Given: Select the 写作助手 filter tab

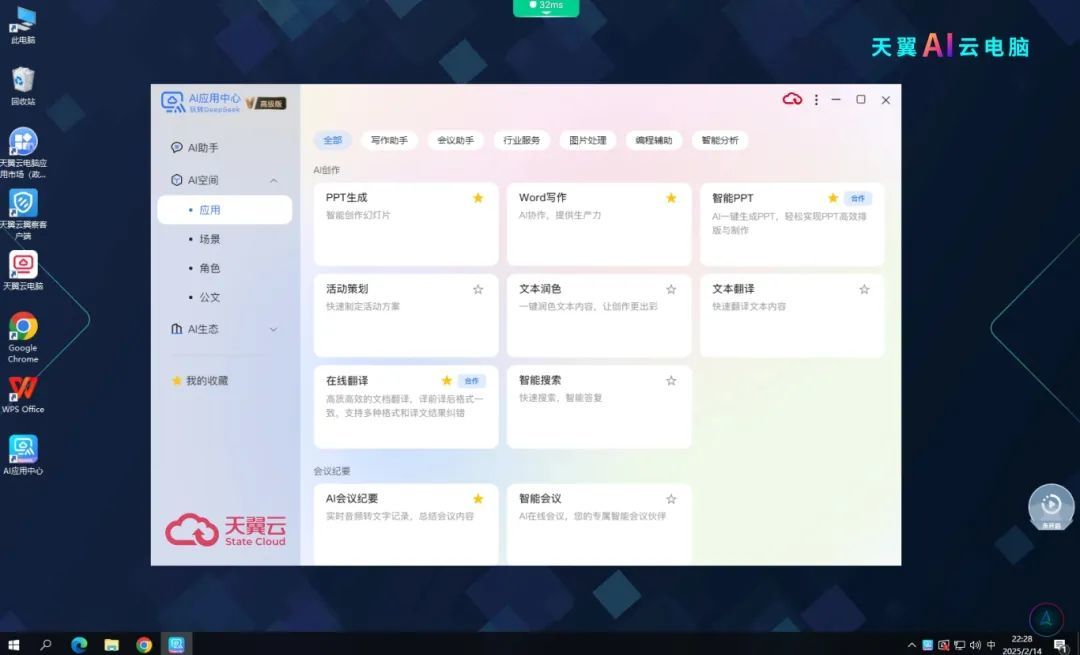Looking at the screenshot, I should click(389, 141).
